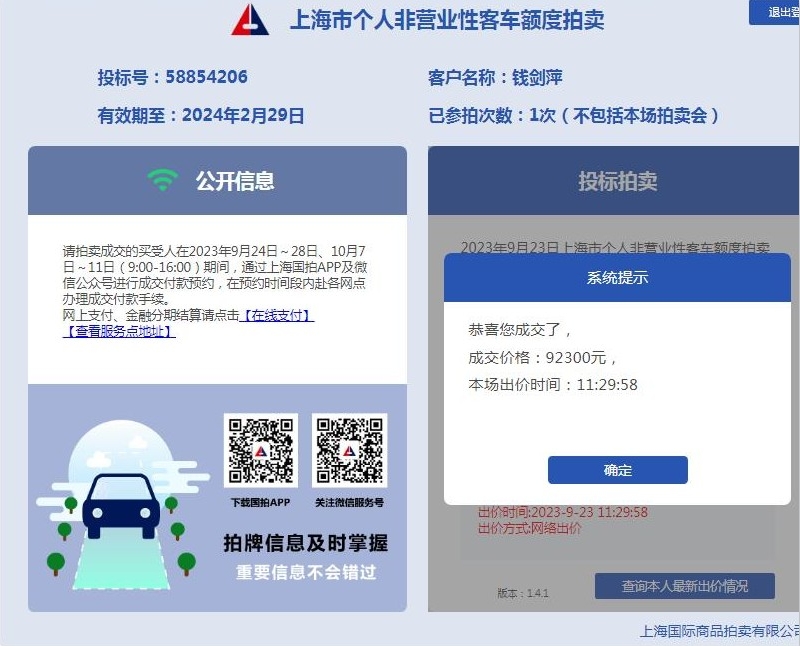The width and height of the screenshot is (800, 646).
Task: Click the 退出登录 logout button
Action: tap(774, 12)
